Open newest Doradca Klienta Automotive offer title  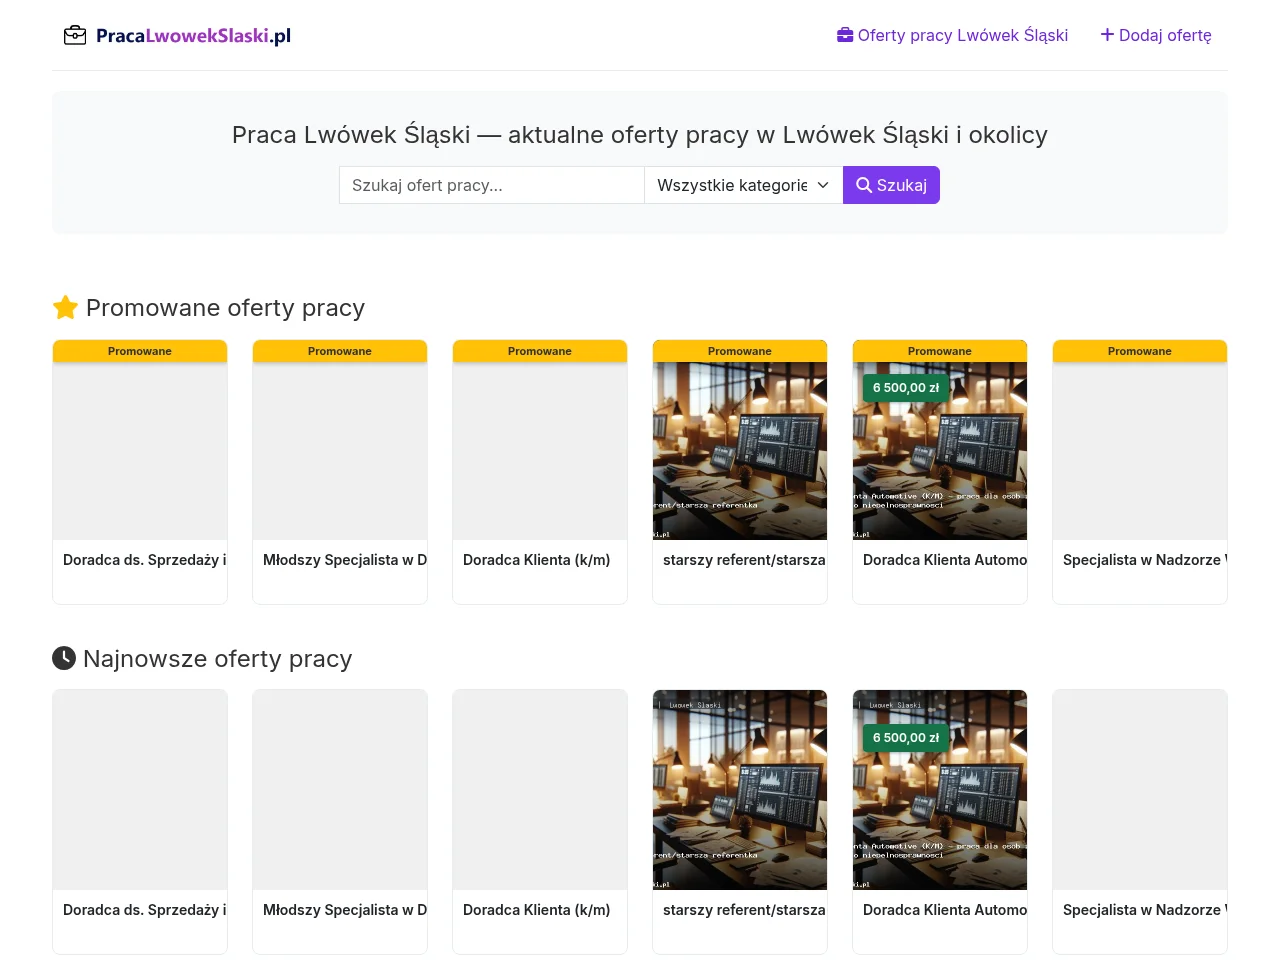pyautogui.click(x=945, y=910)
